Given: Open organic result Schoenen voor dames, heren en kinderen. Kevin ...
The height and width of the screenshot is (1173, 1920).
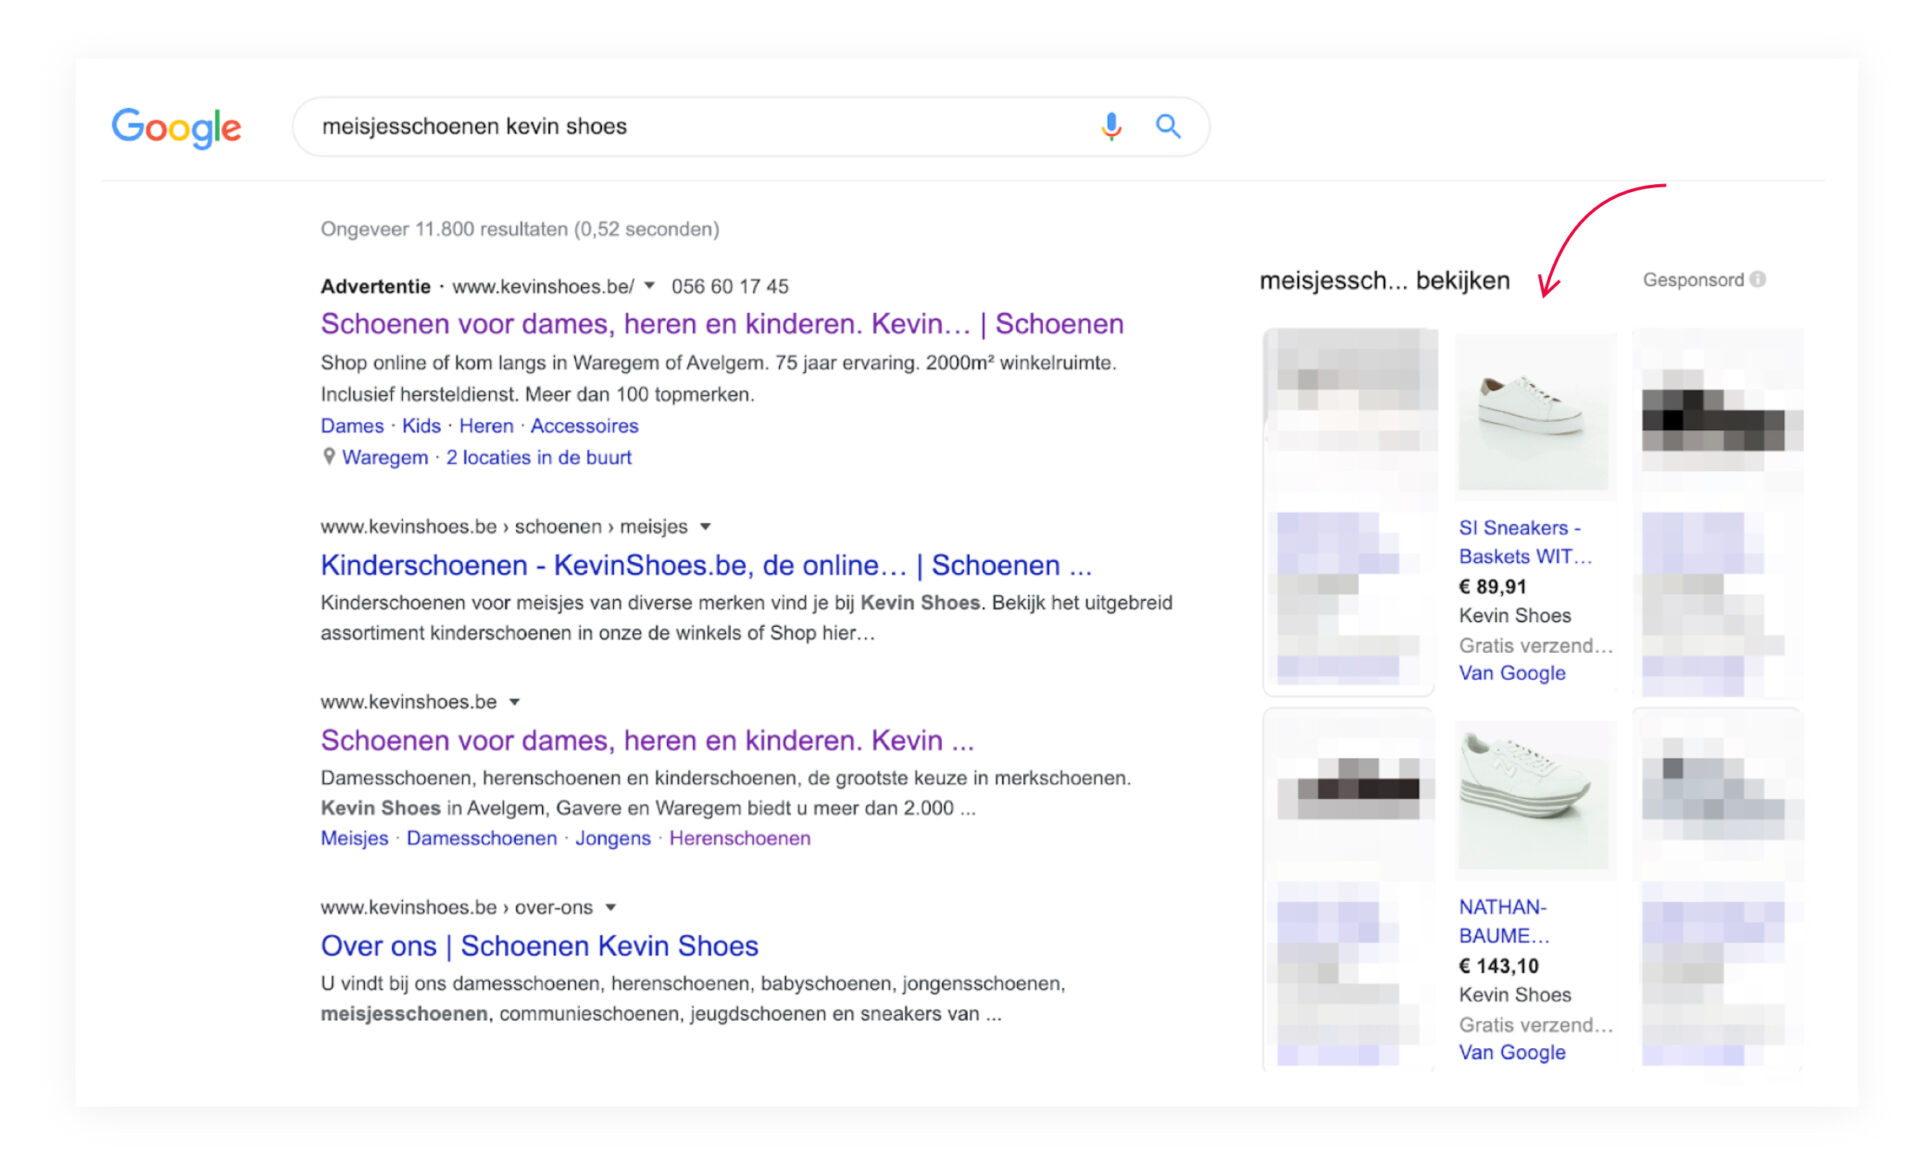Looking at the screenshot, I should 647,740.
